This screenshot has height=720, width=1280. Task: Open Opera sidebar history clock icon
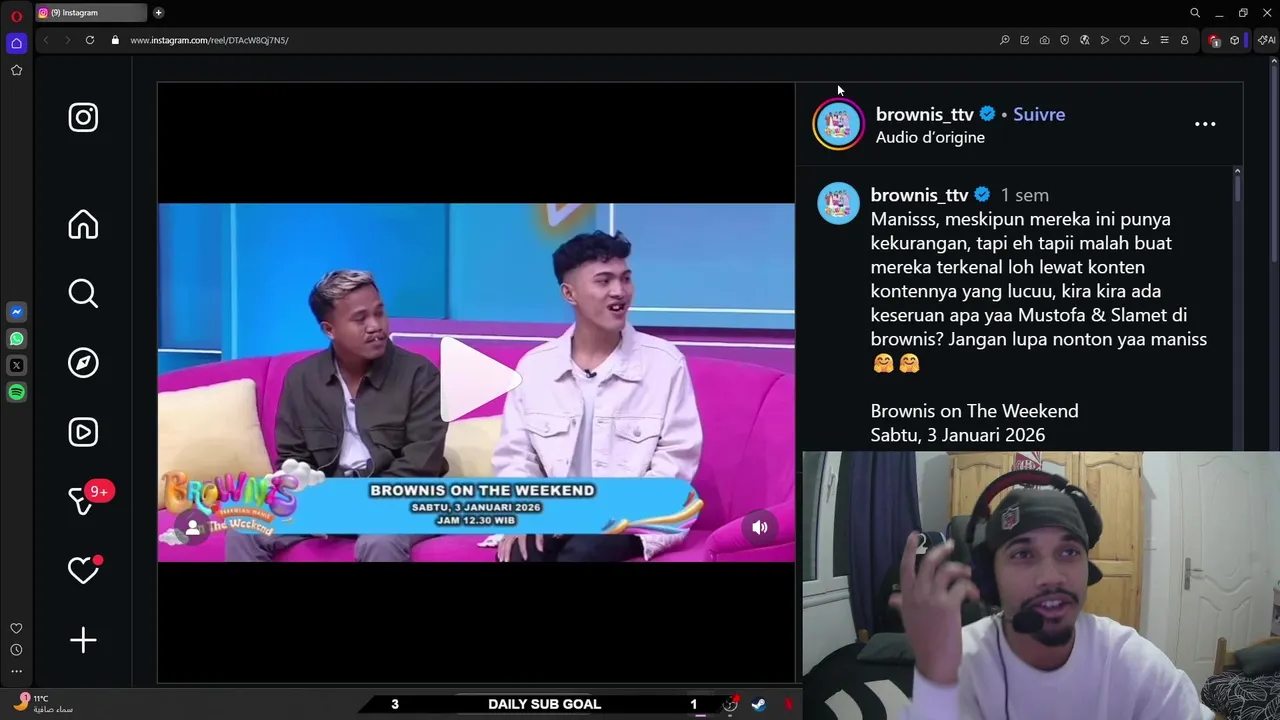(16, 650)
